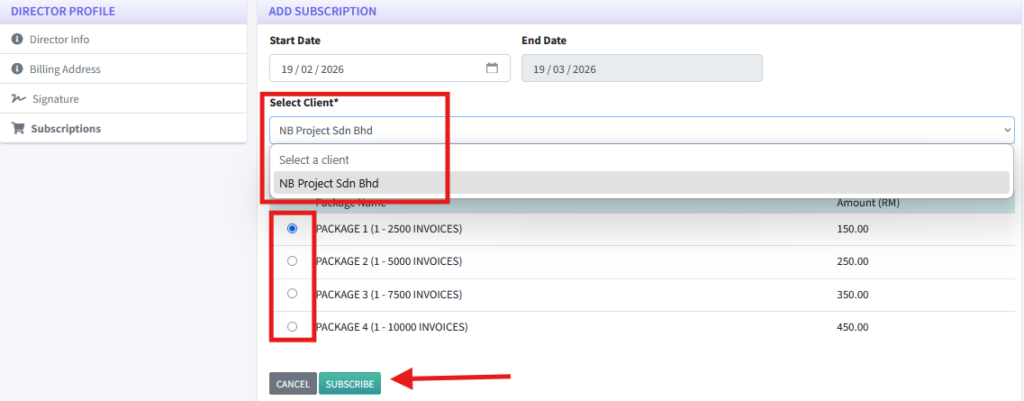This screenshot has height=401, width=1024.
Task: Click the shopping cart icon beside Subscriptions
Action: click(x=17, y=129)
